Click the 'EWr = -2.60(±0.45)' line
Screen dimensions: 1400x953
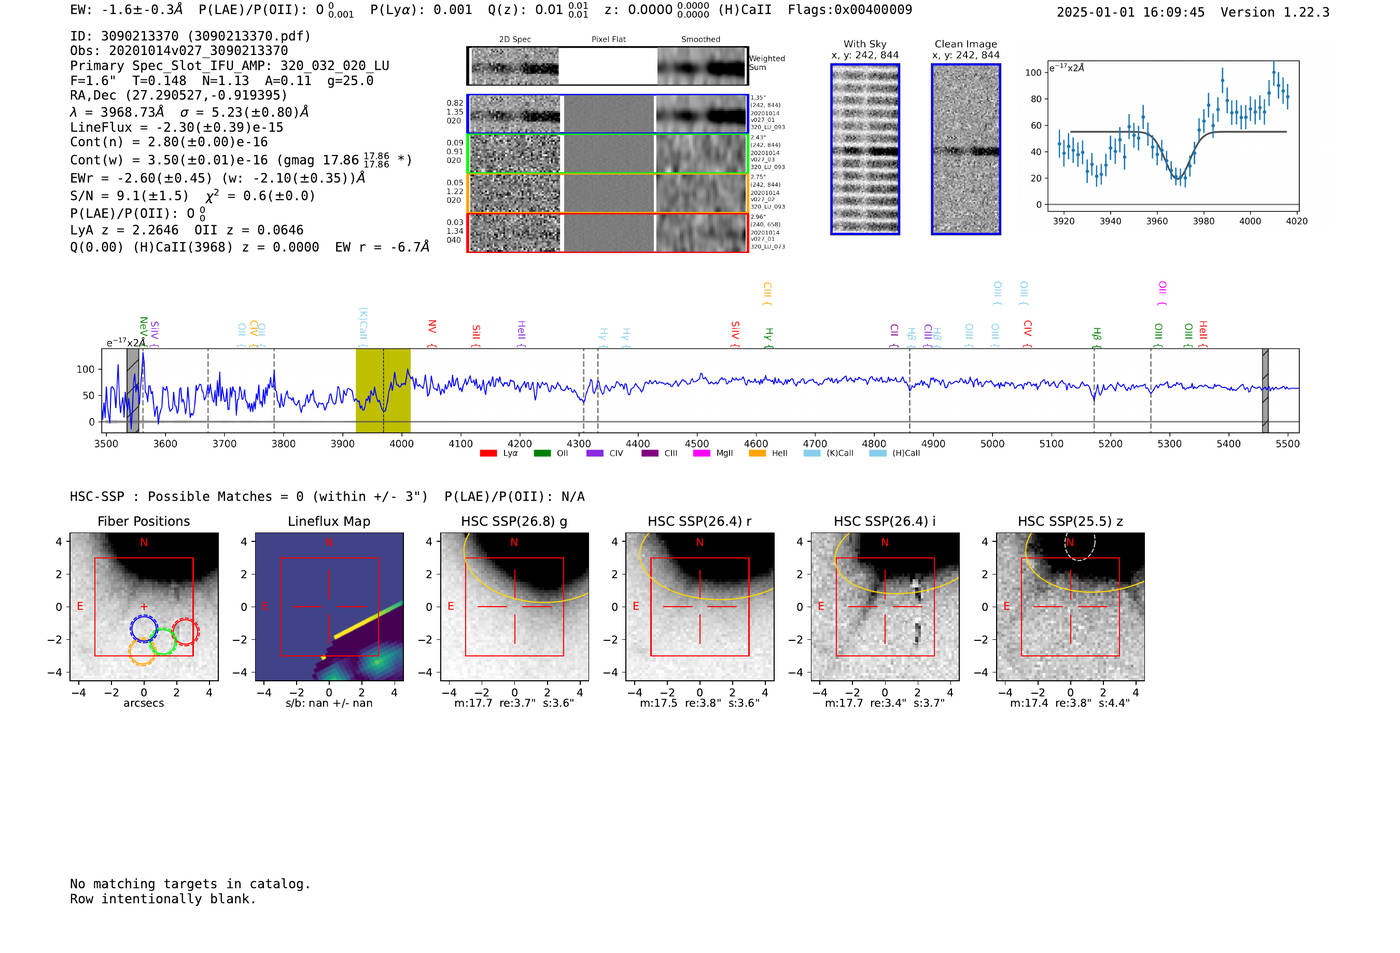[x=217, y=178]
